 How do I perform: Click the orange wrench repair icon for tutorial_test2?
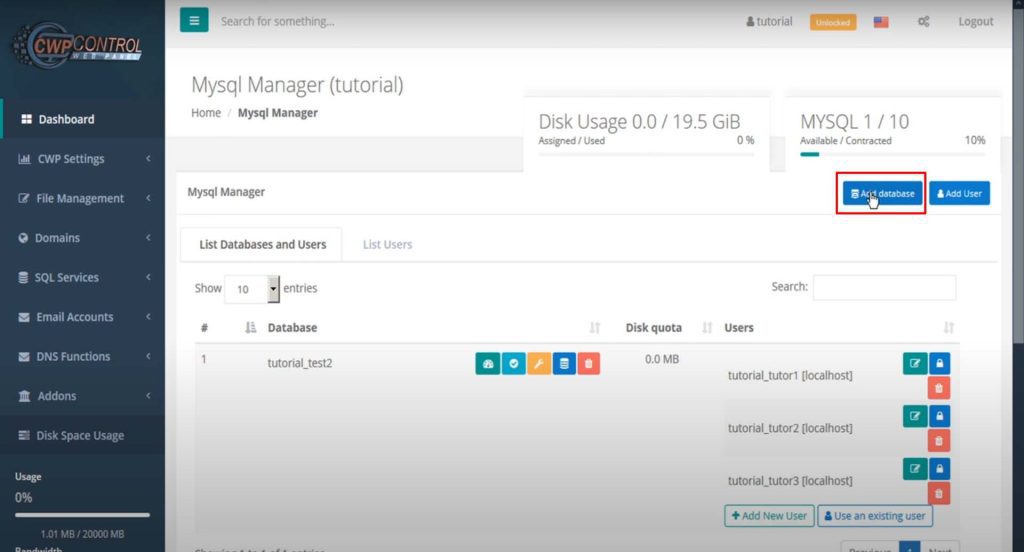click(538, 364)
